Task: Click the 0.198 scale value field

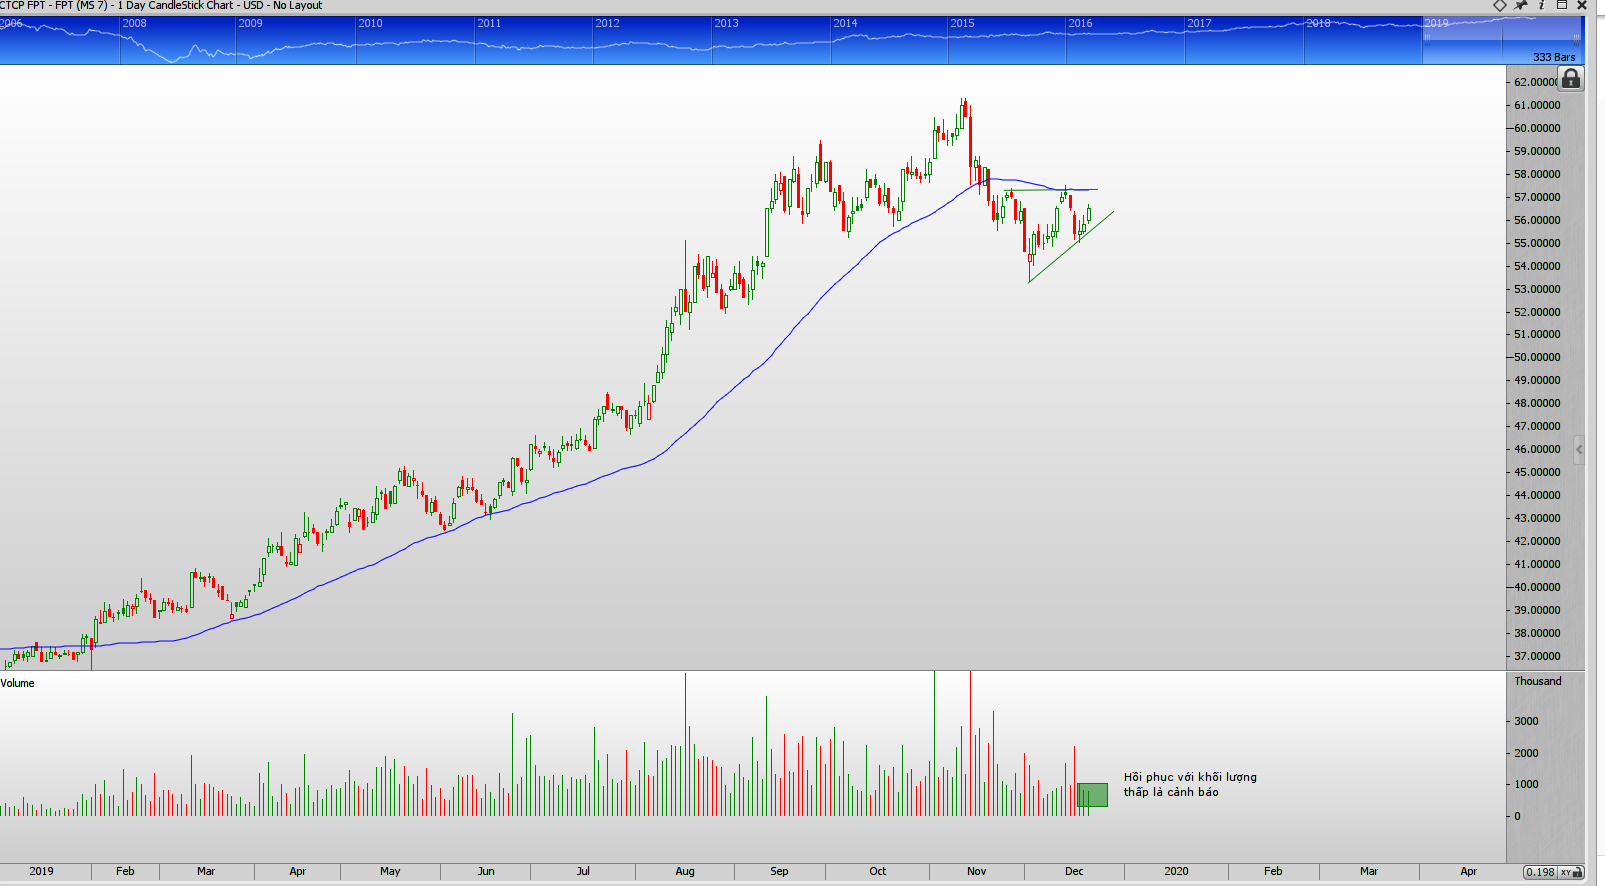Action: click(1540, 872)
